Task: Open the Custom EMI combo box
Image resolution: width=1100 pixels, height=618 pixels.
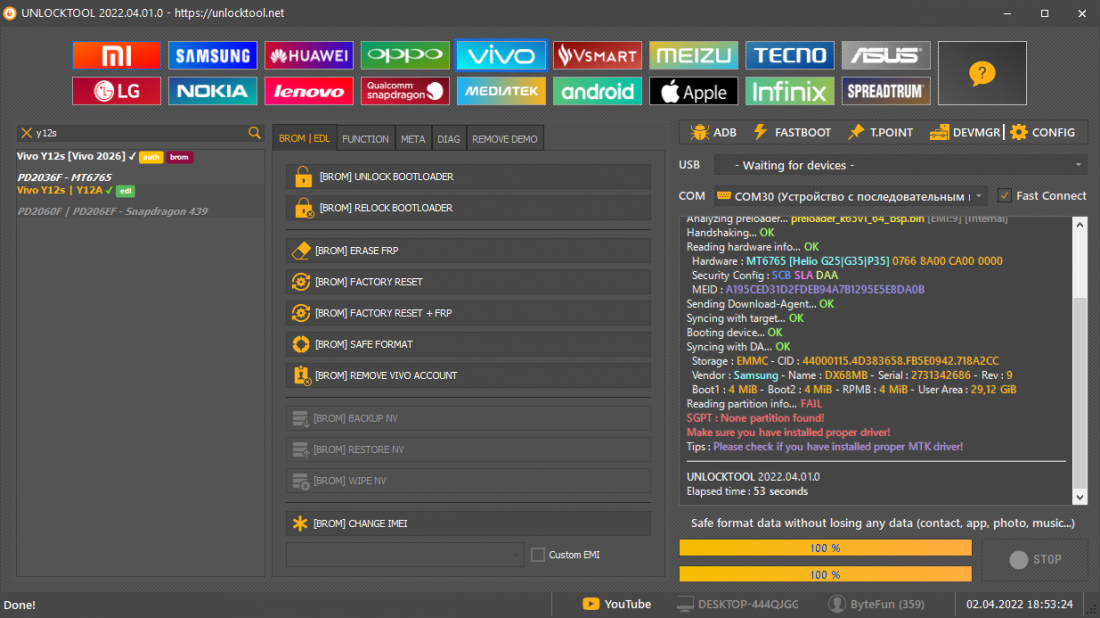Action: point(405,555)
